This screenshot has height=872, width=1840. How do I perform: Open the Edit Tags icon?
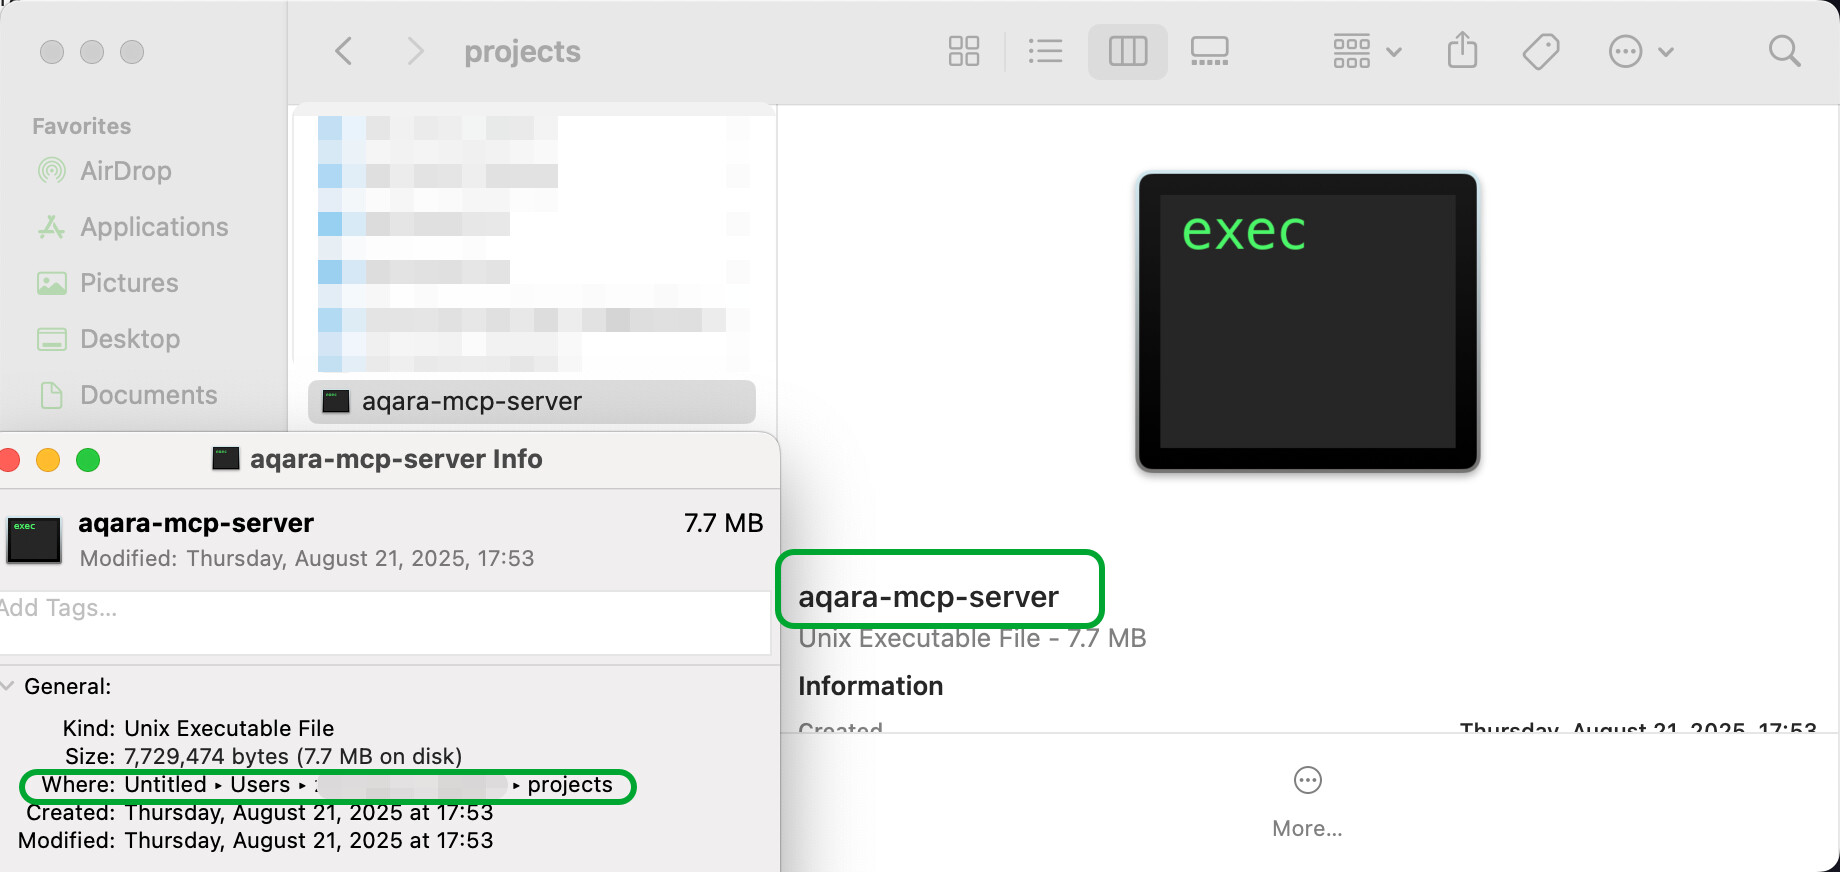pos(1540,51)
